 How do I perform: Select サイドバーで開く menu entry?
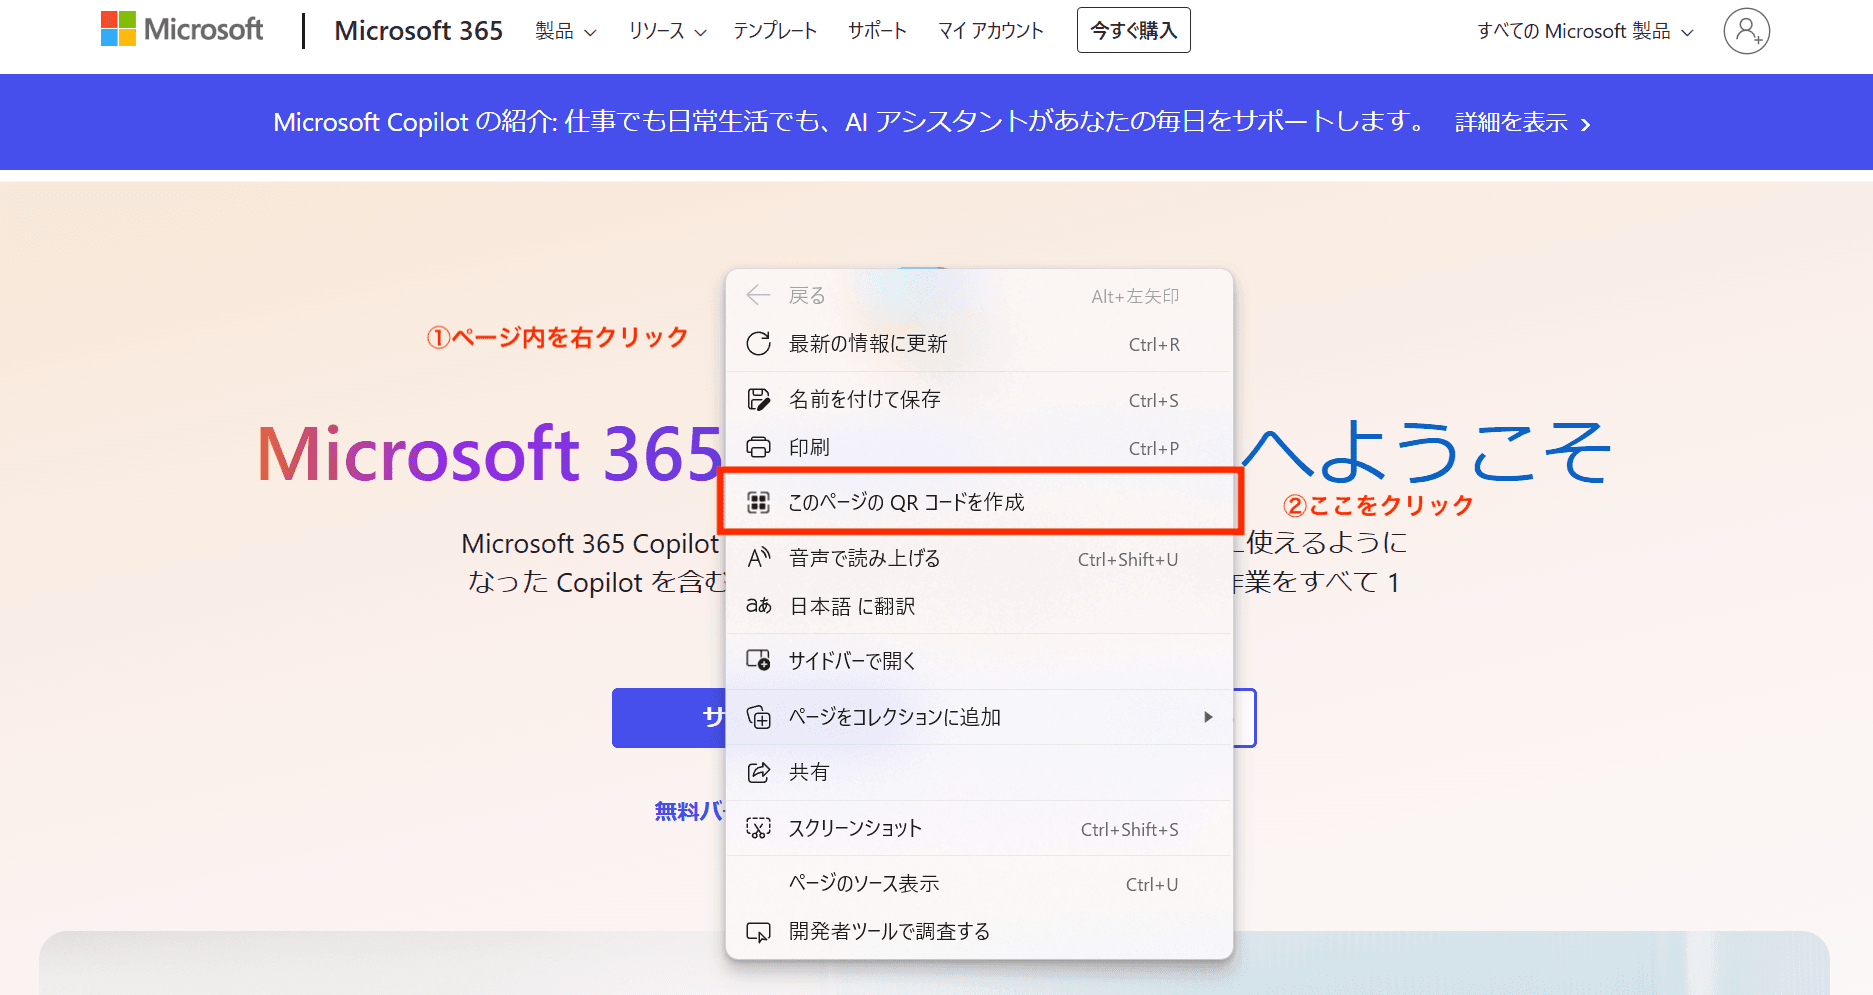coord(979,661)
